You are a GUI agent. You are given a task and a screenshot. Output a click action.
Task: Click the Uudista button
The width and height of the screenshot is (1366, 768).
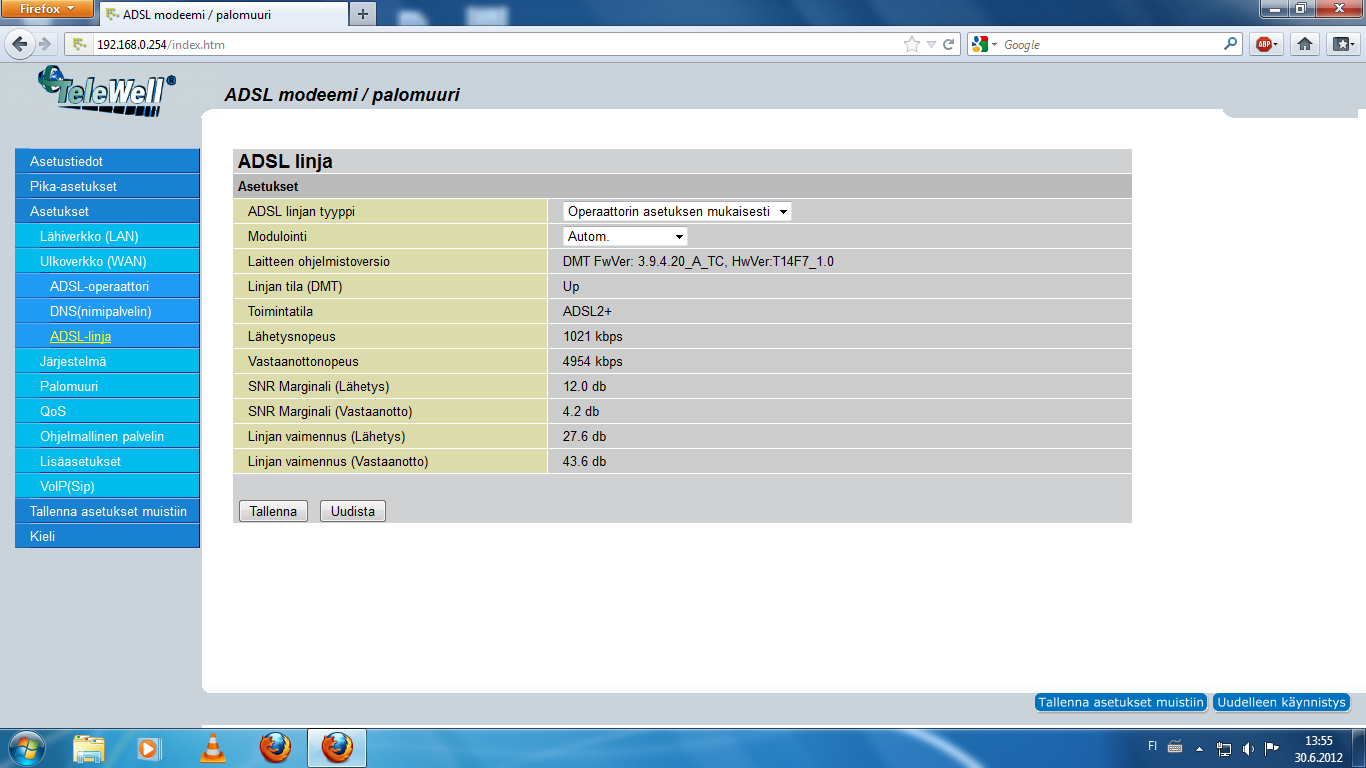point(352,511)
